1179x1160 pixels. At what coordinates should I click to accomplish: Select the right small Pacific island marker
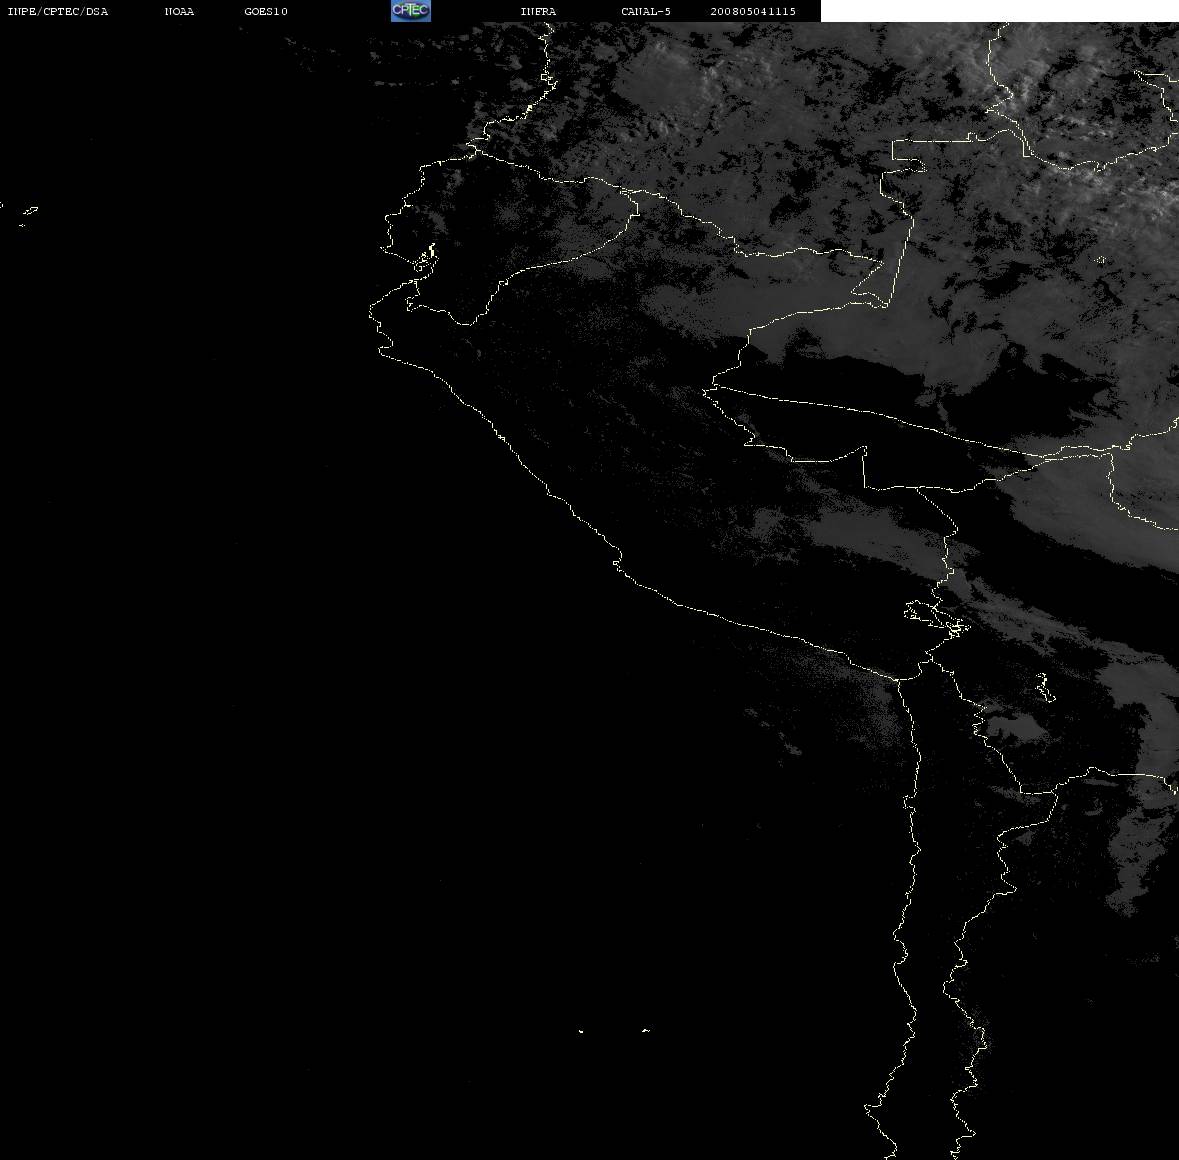pyautogui.click(x=646, y=1030)
